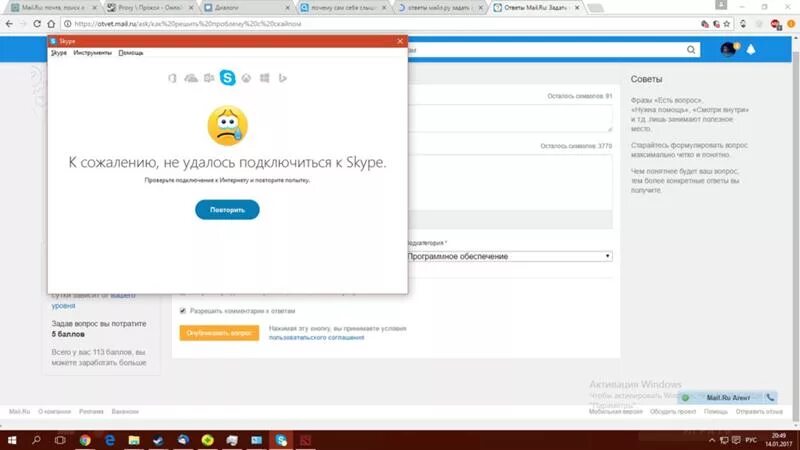Open Windows taskbar search

click(36, 440)
